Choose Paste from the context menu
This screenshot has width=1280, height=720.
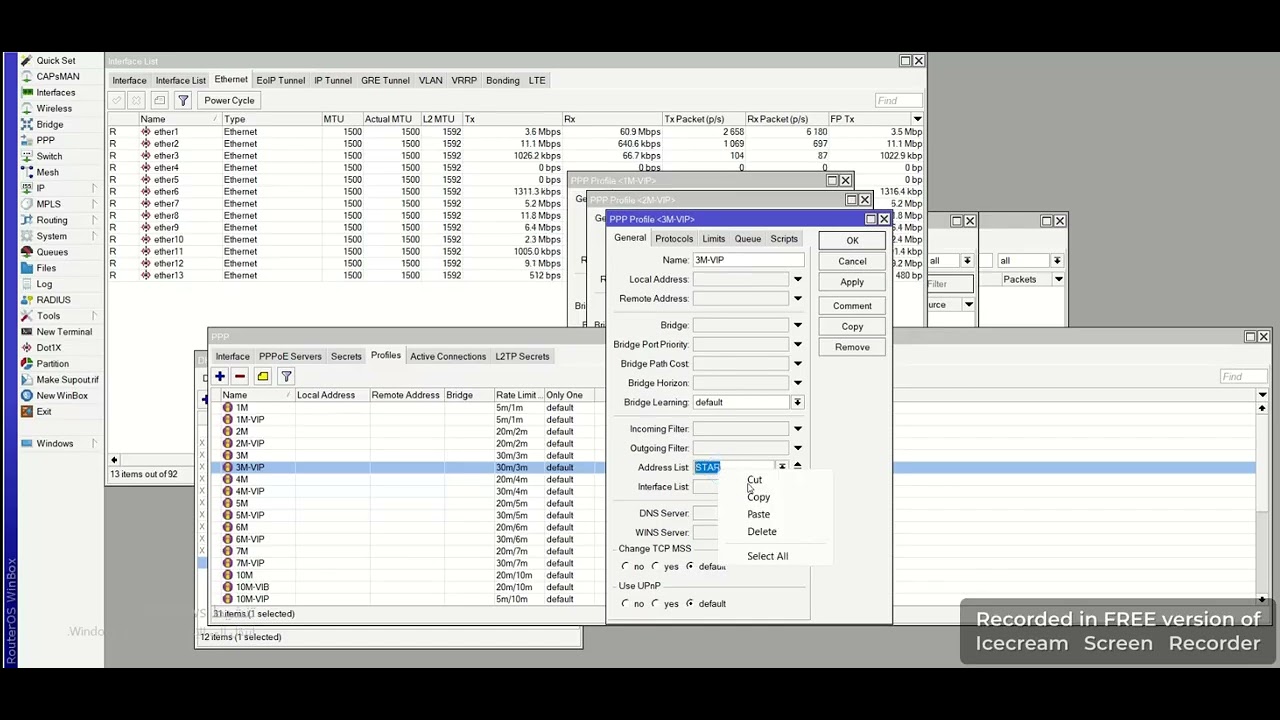[759, 514]
